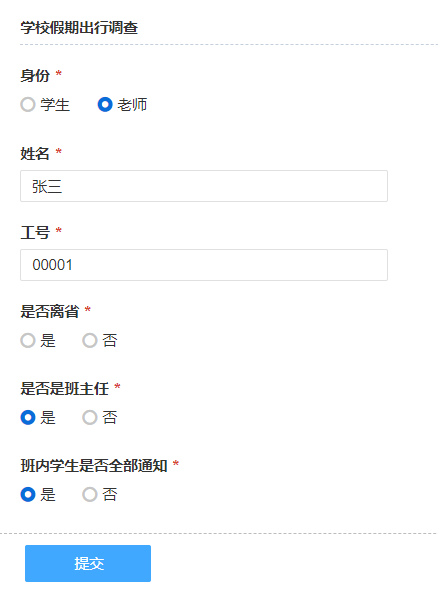The width and height of the screenshot is (438, 595).
Task: Select the 老师 identity radio button
Action: coord(105,105)
